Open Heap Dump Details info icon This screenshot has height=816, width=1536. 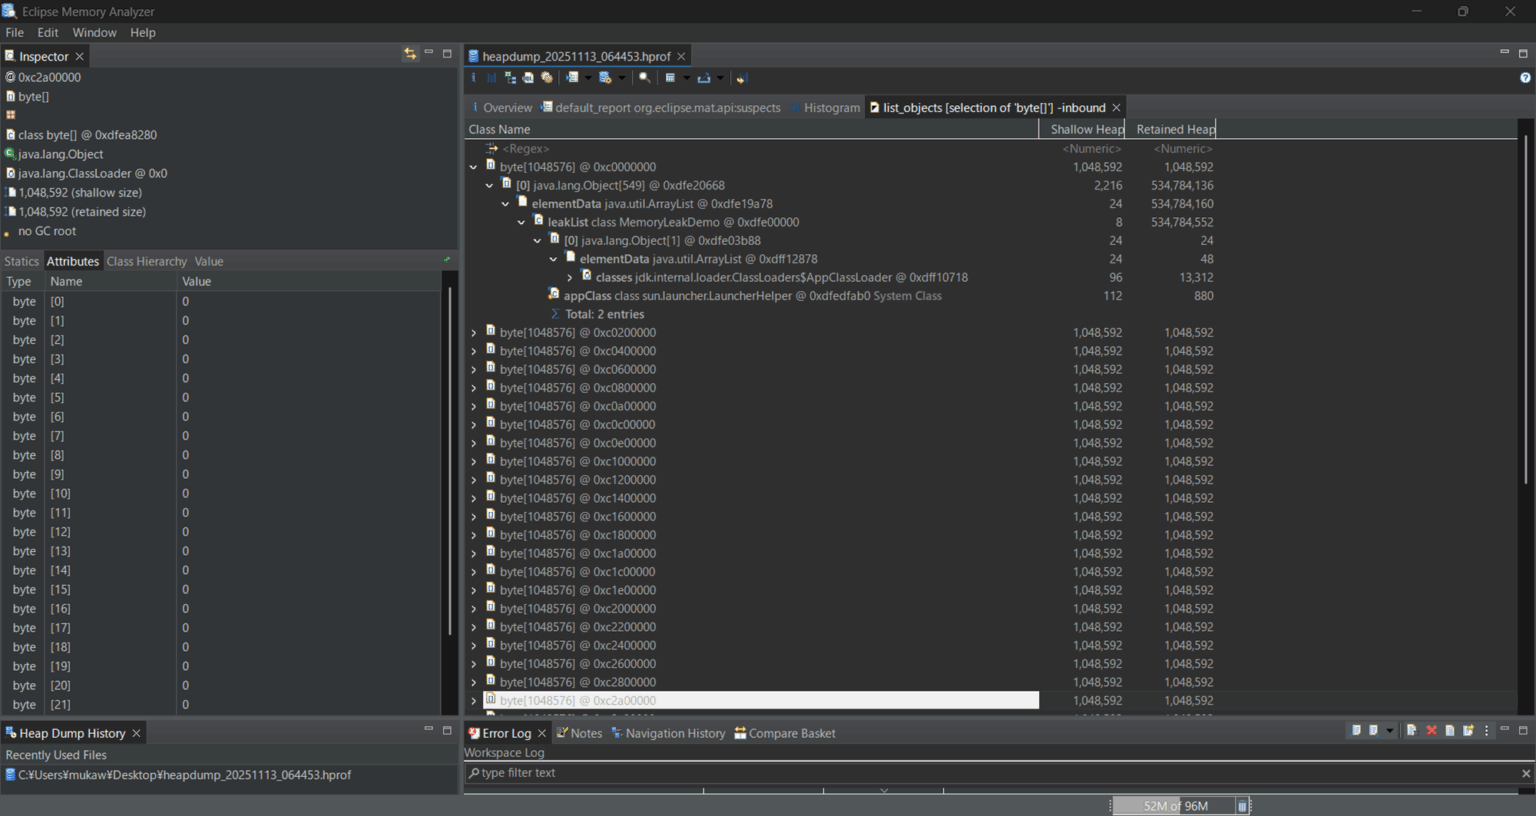[x=473, y=78]
